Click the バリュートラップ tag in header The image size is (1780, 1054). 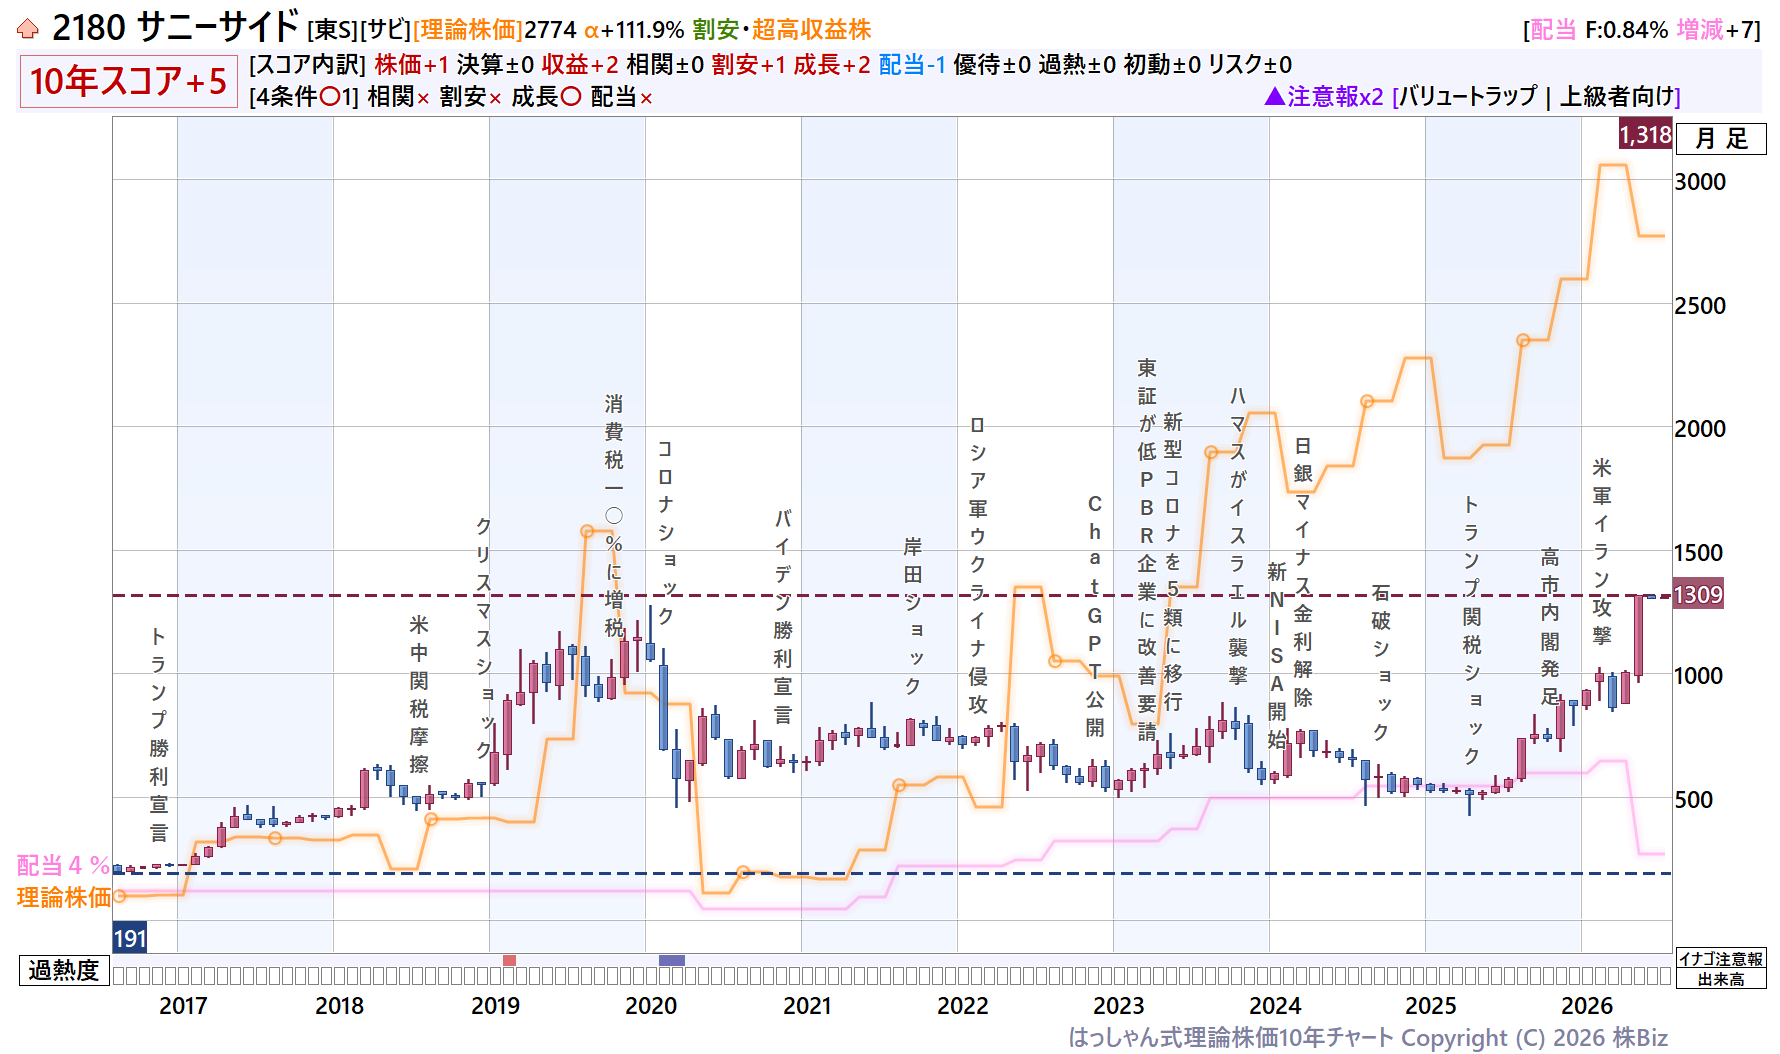pyautogui.click(x=1465, y=97)
